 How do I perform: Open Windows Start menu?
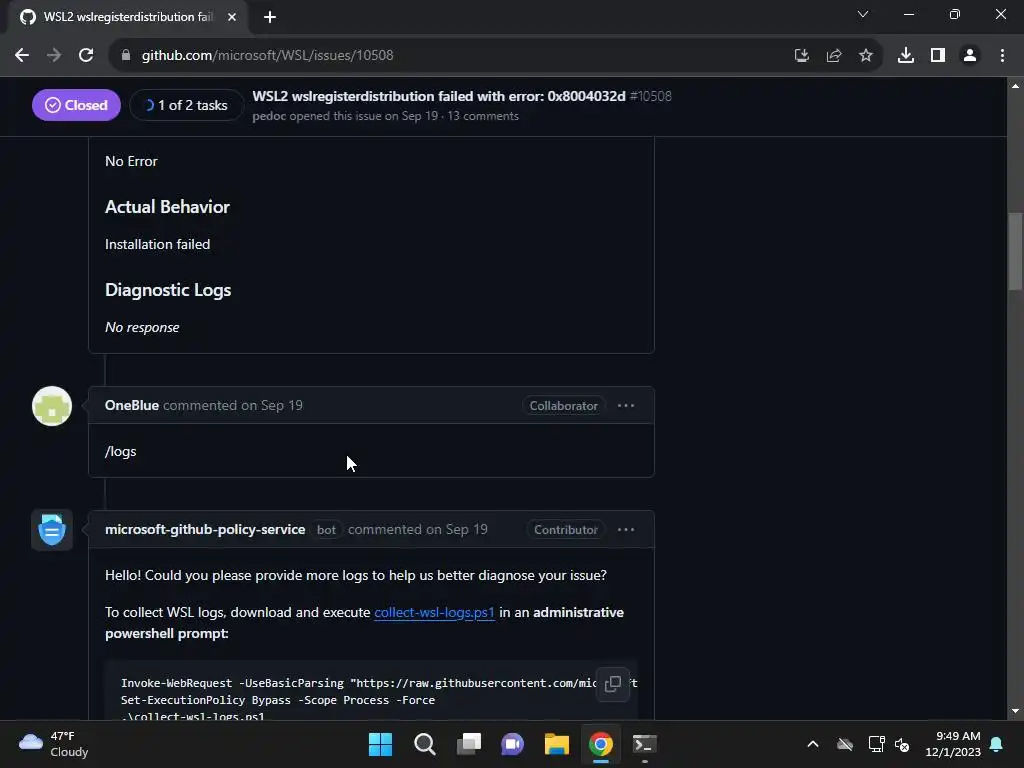coord(380,744)
